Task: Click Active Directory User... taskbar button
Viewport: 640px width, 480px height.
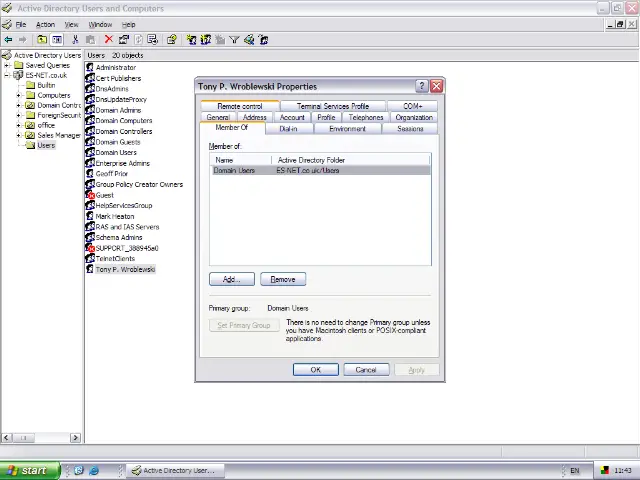Action: tap(176, 470)
